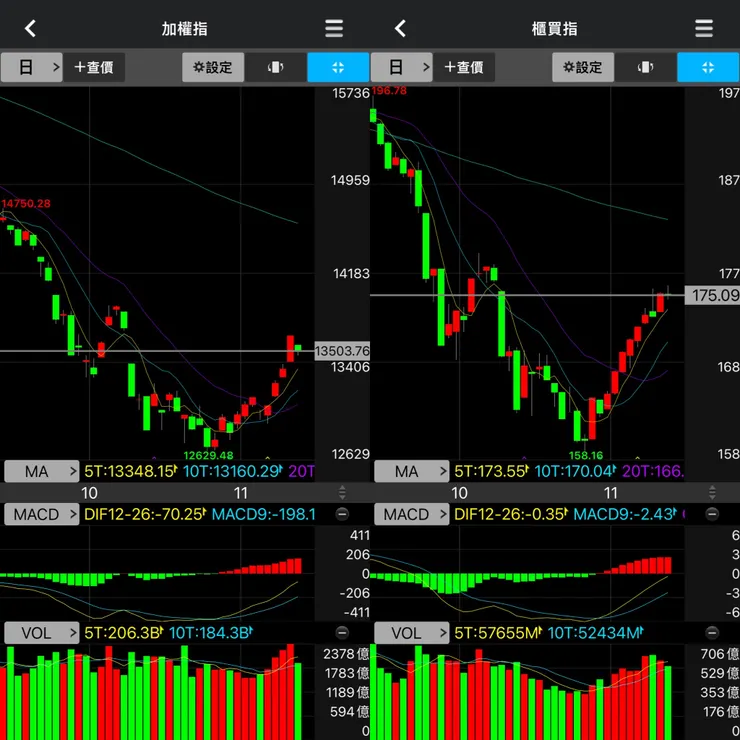Tap chart height stepper on 加權指

342,493
